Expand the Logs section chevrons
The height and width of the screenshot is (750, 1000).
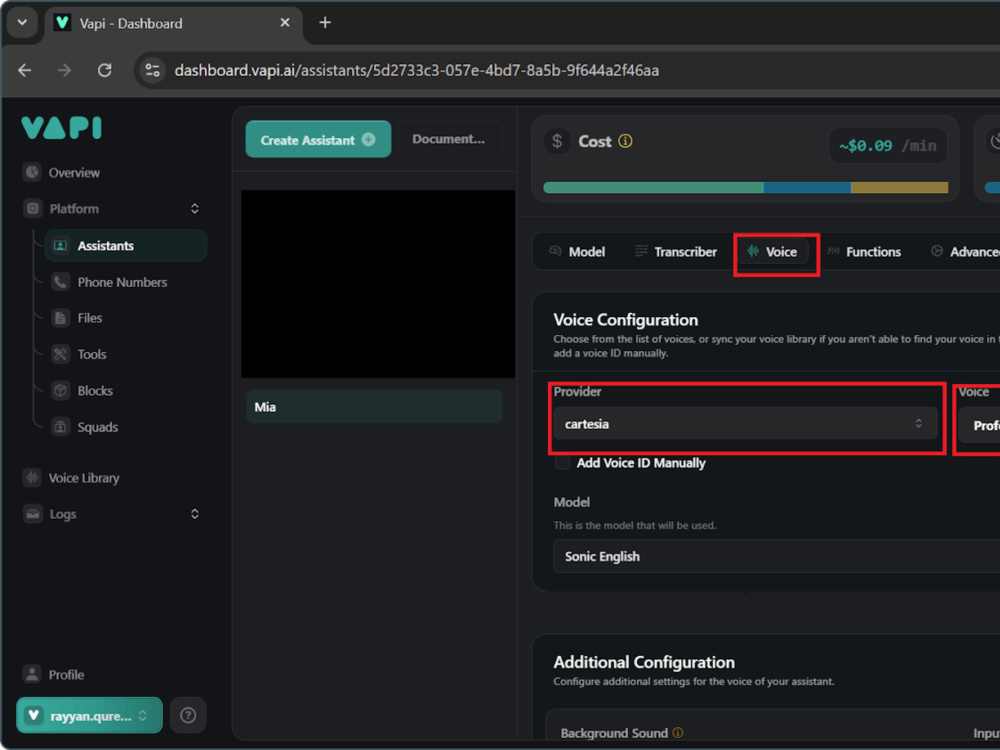pos(195,514)
